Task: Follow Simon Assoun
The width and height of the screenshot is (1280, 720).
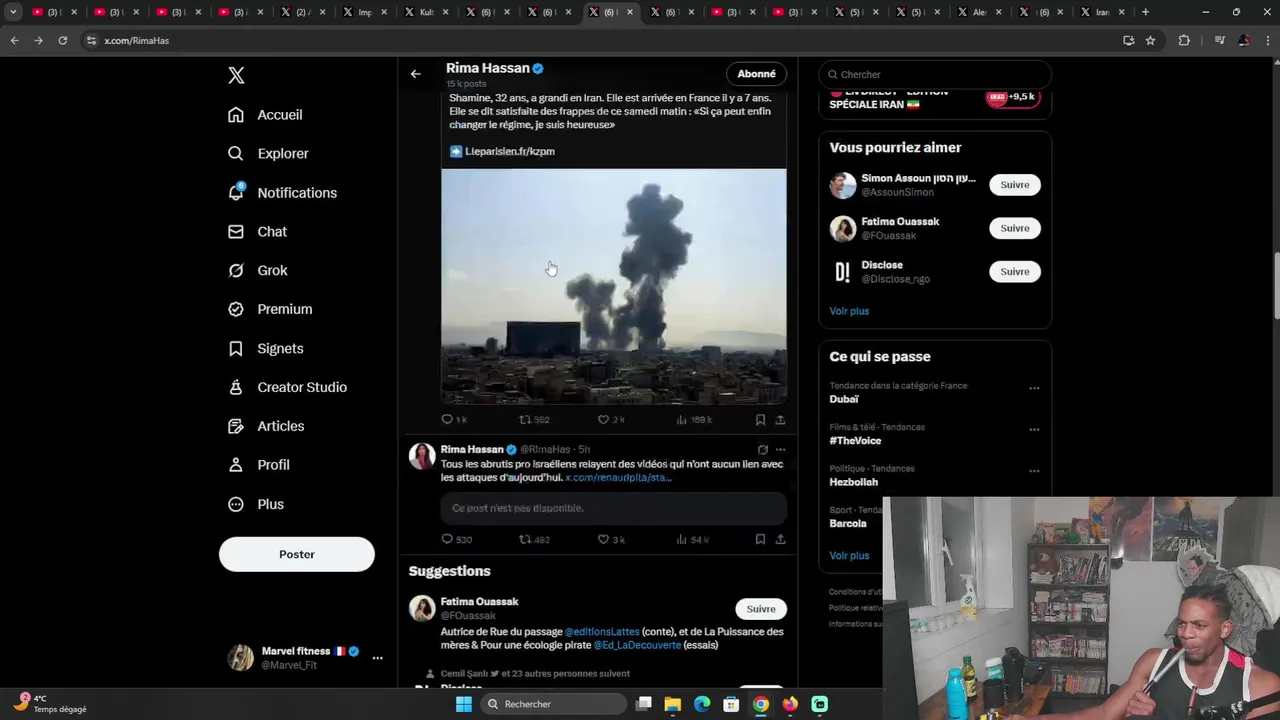Action: click(1015, 185)
